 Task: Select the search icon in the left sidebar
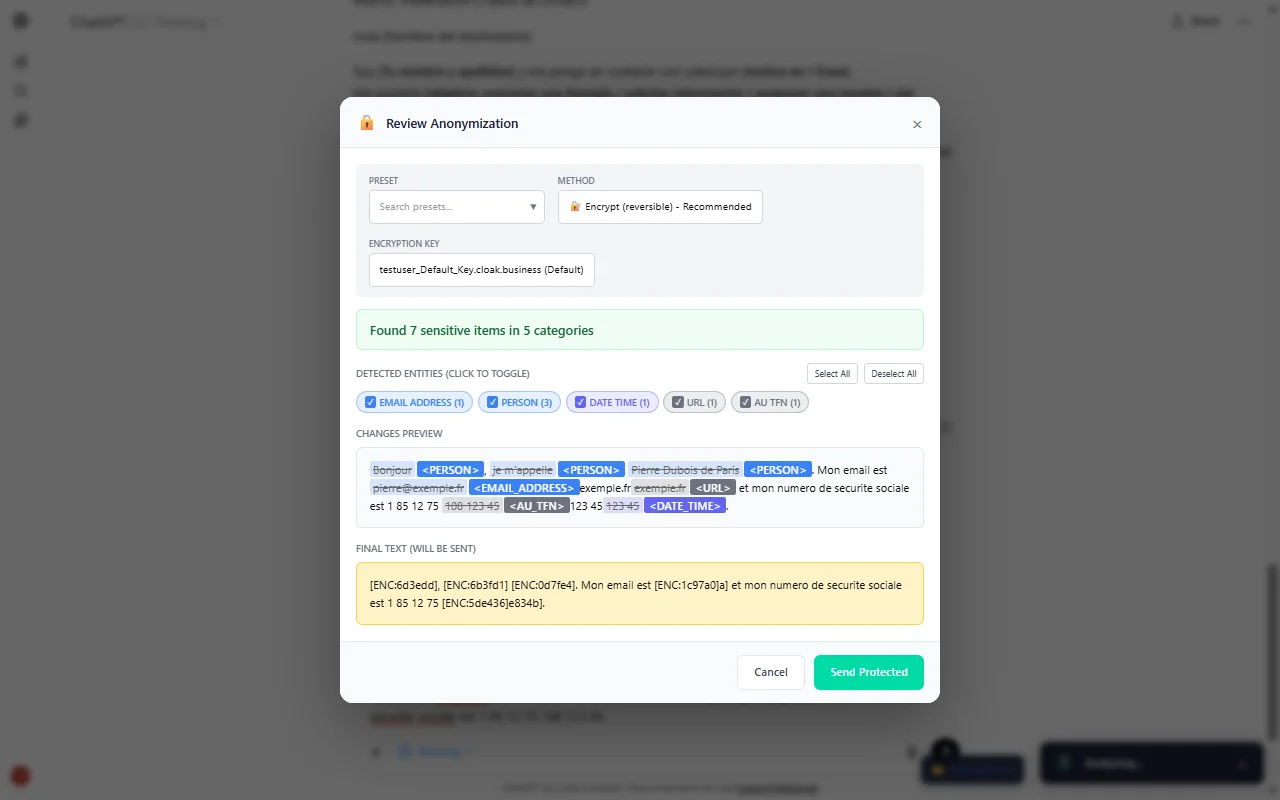click(20, 61)
